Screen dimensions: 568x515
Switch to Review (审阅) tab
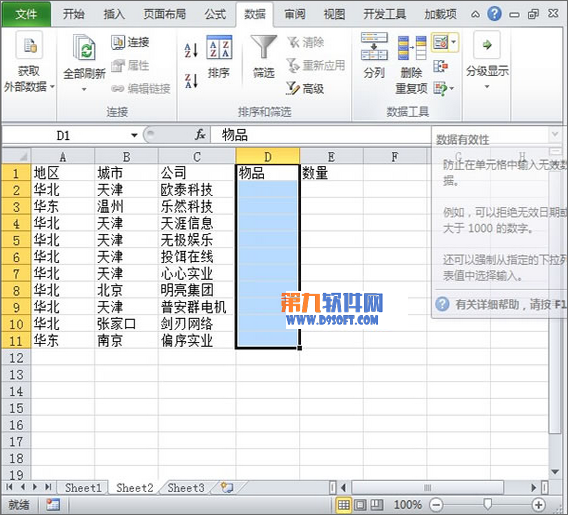coord(295,14)
